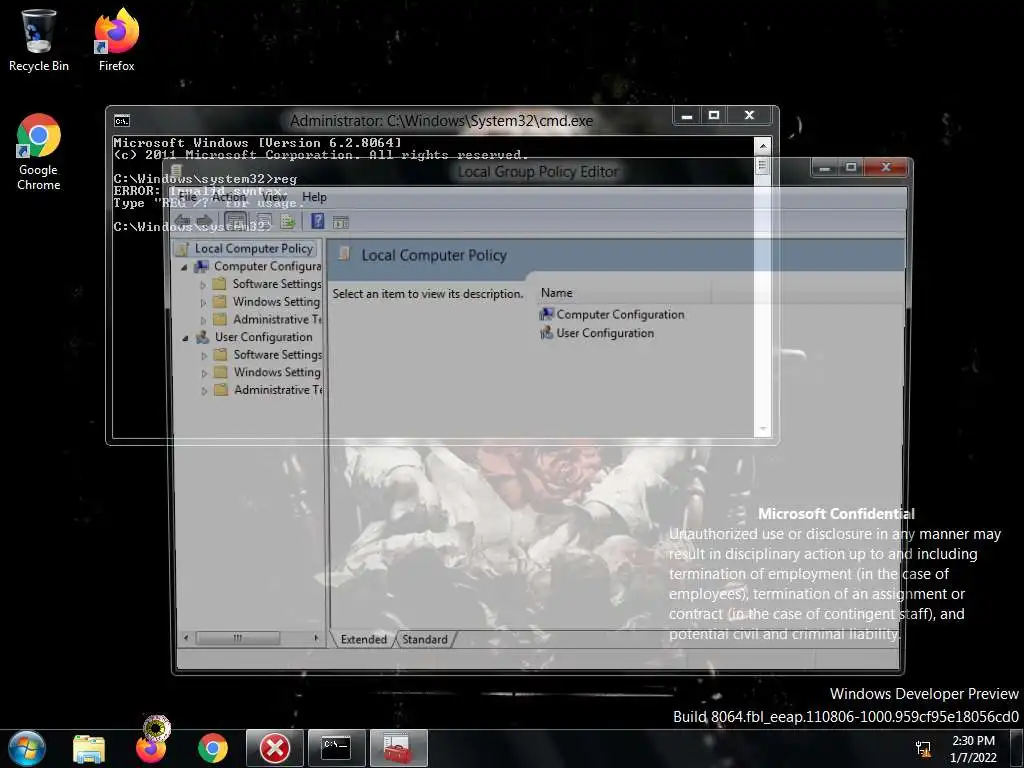
Task: Expand Software Settings under Computer Configuration
Action: 203,285
